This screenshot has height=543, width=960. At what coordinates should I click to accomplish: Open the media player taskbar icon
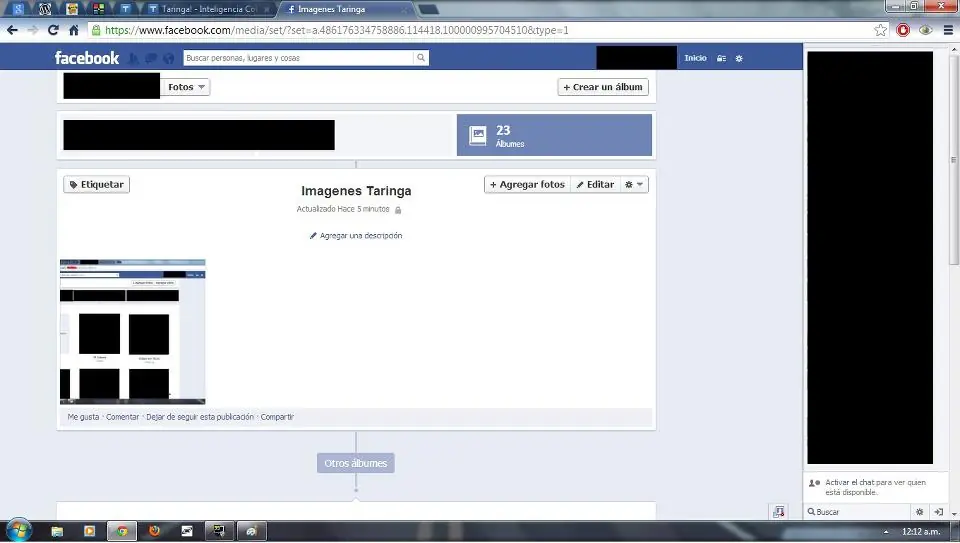click(89, 531)
